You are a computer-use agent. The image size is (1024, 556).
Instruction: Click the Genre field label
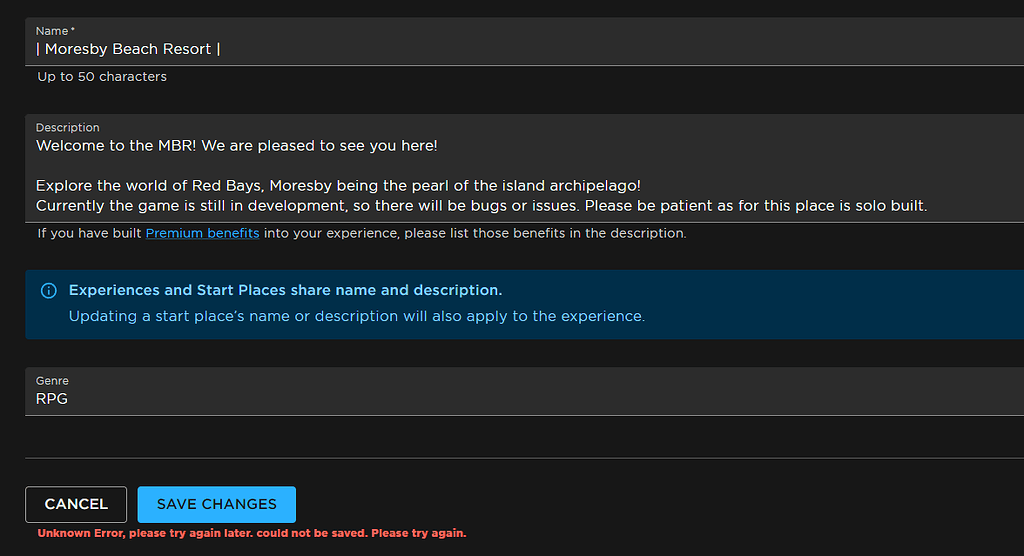pos(52,380)
